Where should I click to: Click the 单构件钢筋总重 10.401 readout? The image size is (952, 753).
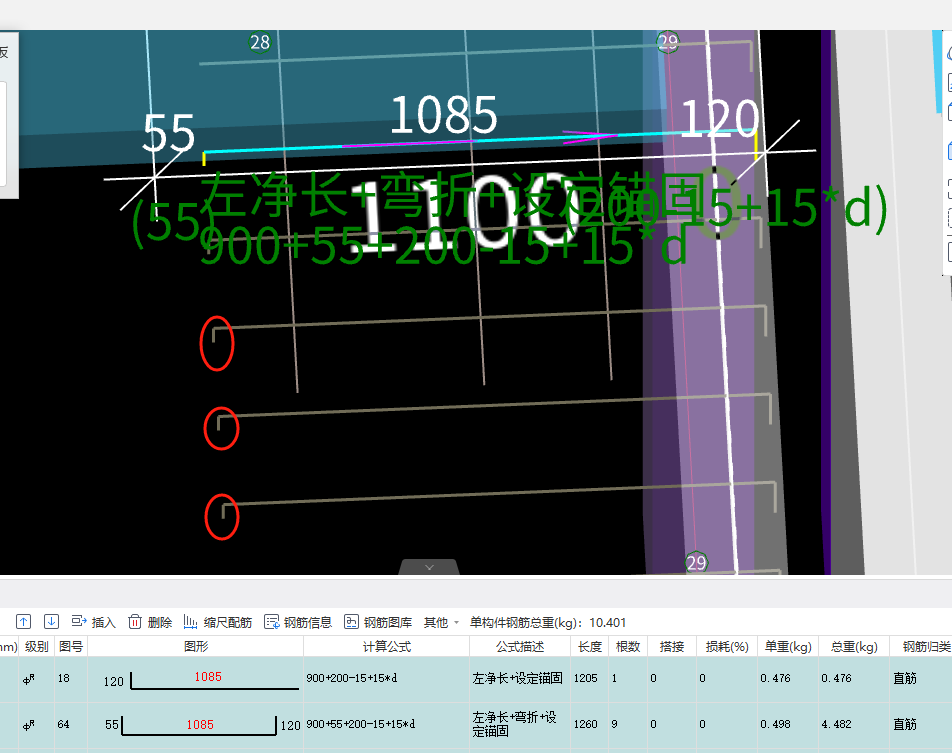click(x=548, y=622)
